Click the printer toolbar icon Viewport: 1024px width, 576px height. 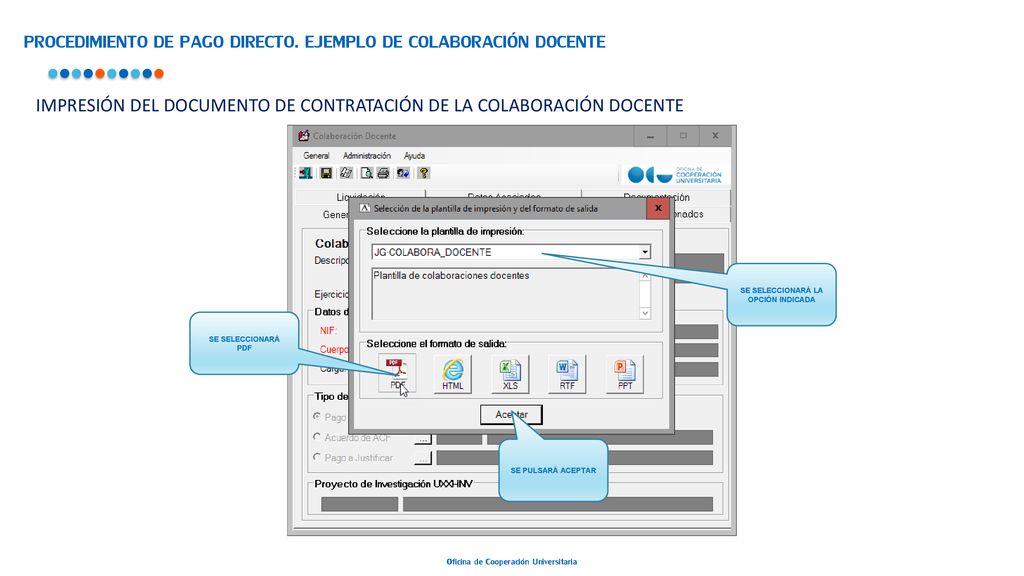pos(383,173)
